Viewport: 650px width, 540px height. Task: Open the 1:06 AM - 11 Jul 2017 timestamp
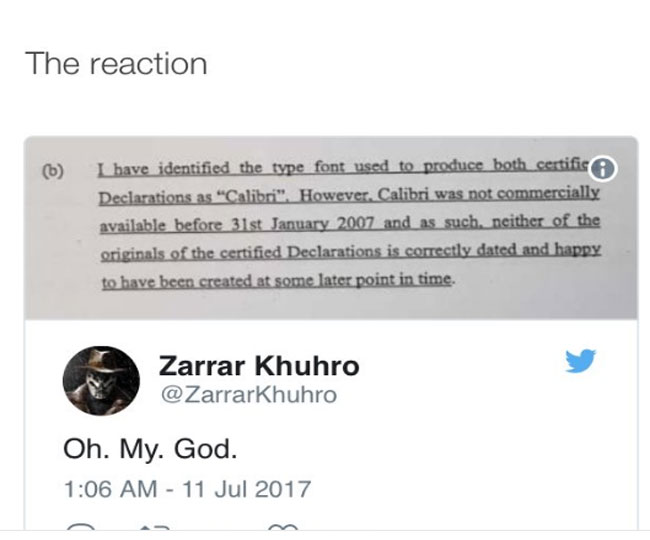187,489
